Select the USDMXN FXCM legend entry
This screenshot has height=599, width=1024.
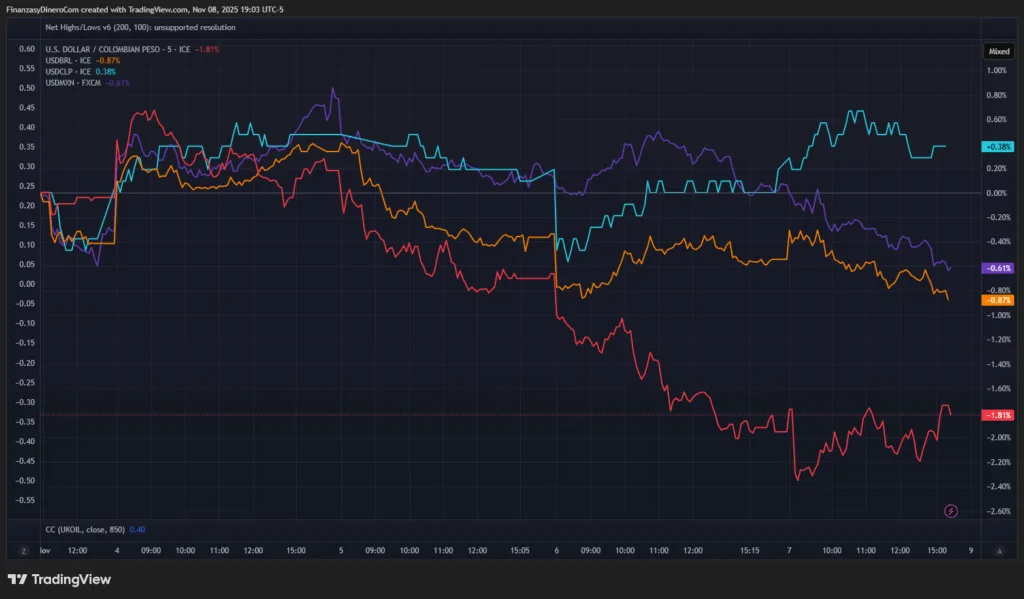[75, 82]
